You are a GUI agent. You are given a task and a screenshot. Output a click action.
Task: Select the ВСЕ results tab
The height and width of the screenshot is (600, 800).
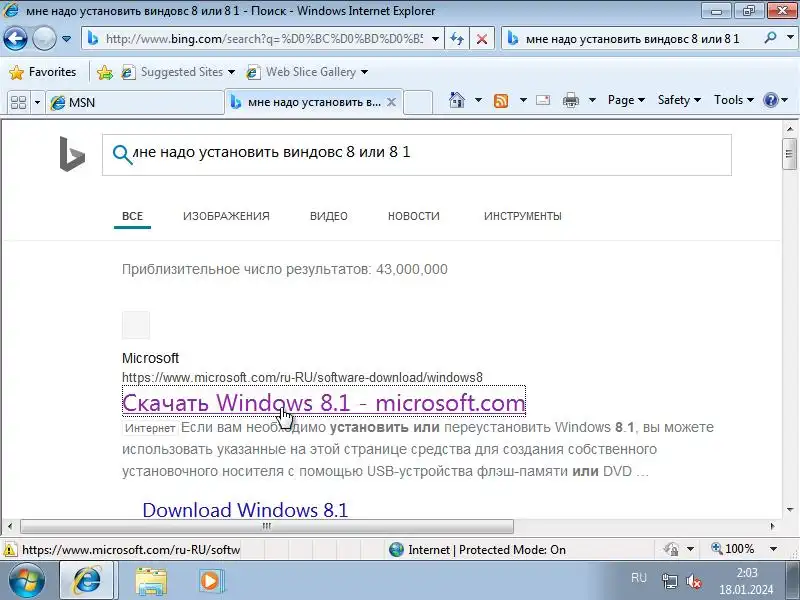coord(132,216)
